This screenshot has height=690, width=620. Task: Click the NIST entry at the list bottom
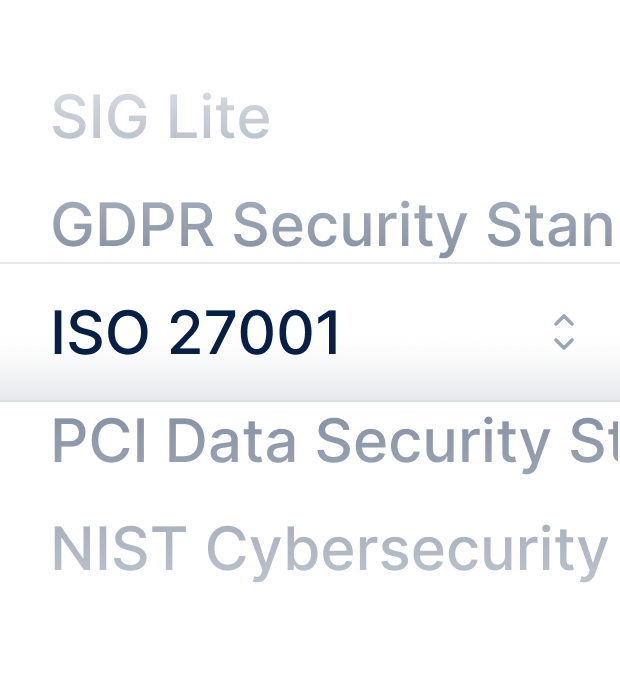(329, 548)
